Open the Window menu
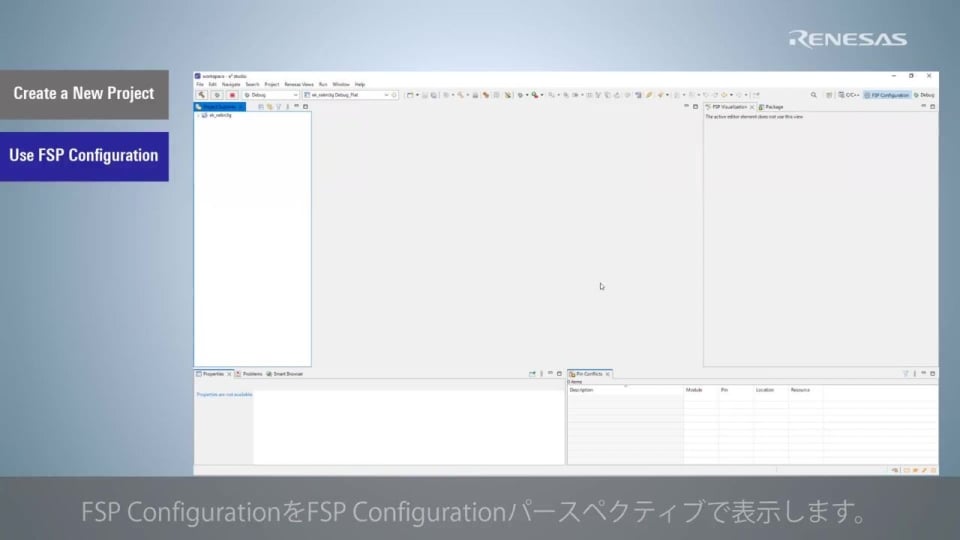Viewport: 960px width, 540px height. coord(341,84)
